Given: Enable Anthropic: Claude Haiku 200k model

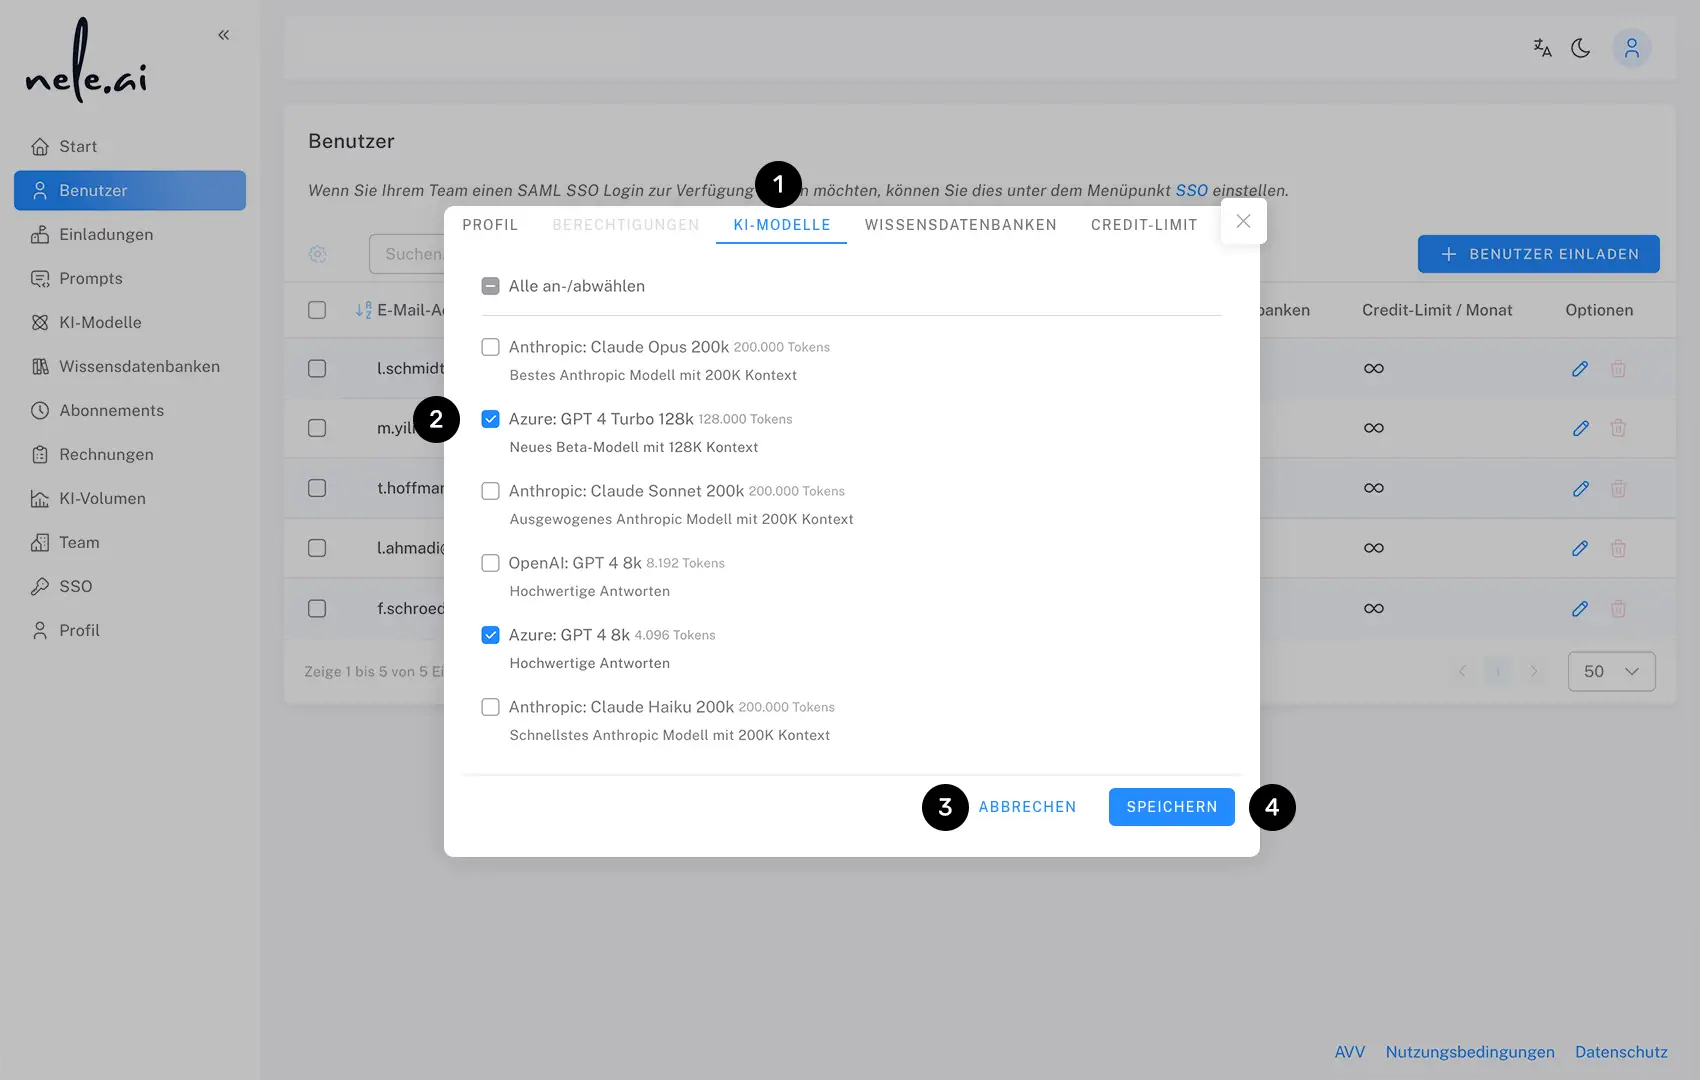Looking at the screenshot, I should coord(490,707).
